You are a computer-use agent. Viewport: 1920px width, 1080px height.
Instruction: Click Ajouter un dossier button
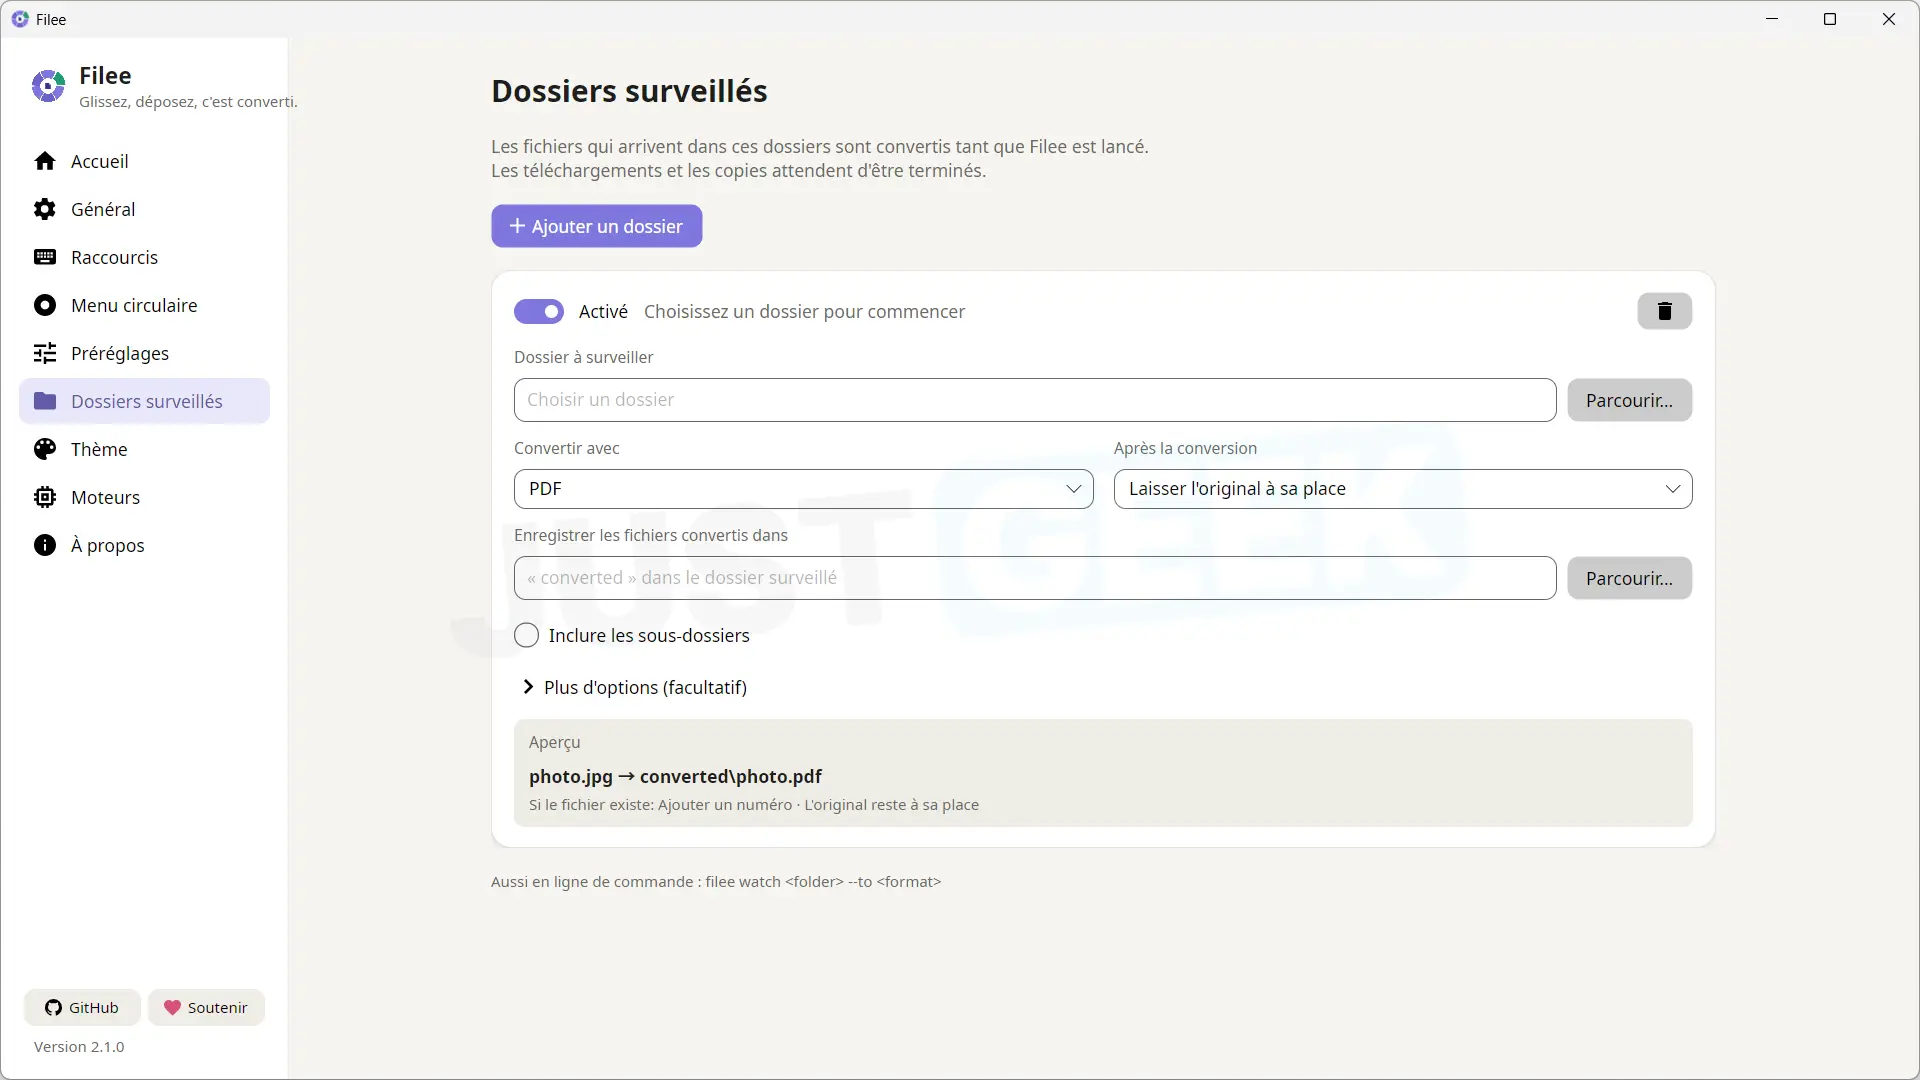pyautogui.click(x=596, y=226)
